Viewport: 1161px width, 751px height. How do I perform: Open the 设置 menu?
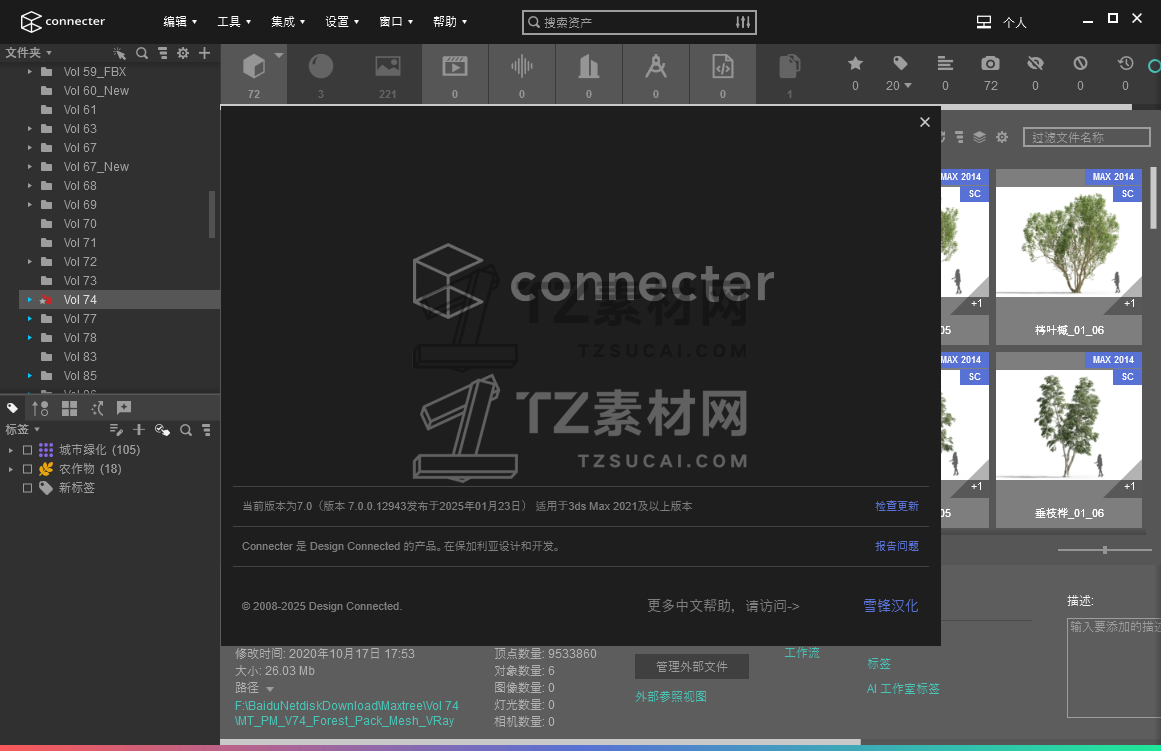point(342,21)
